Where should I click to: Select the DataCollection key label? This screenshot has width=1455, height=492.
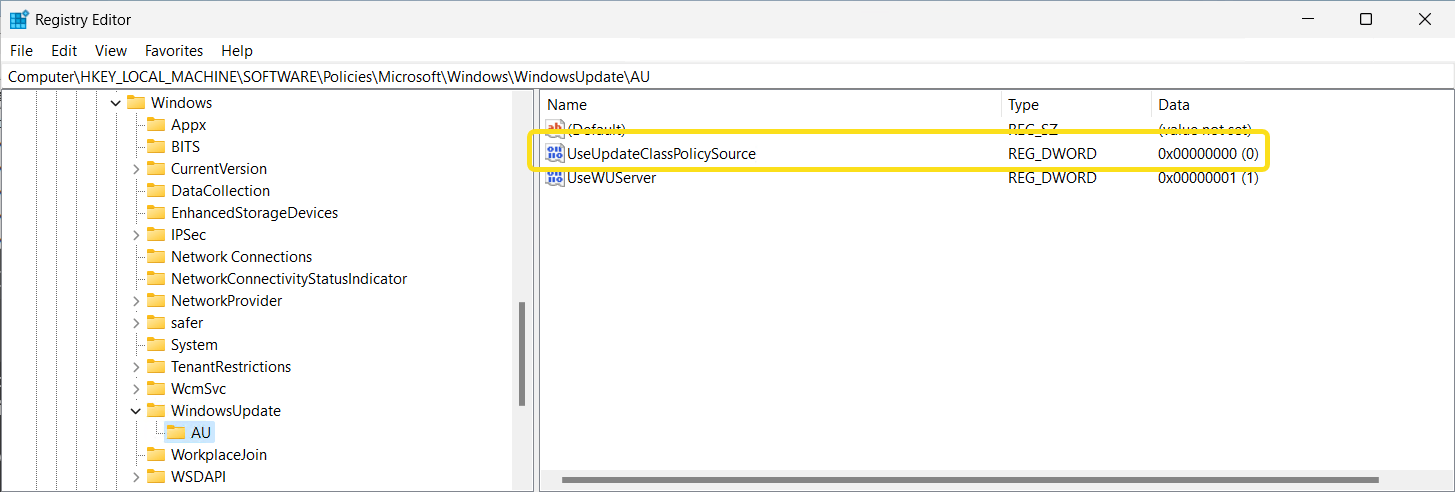220,191
